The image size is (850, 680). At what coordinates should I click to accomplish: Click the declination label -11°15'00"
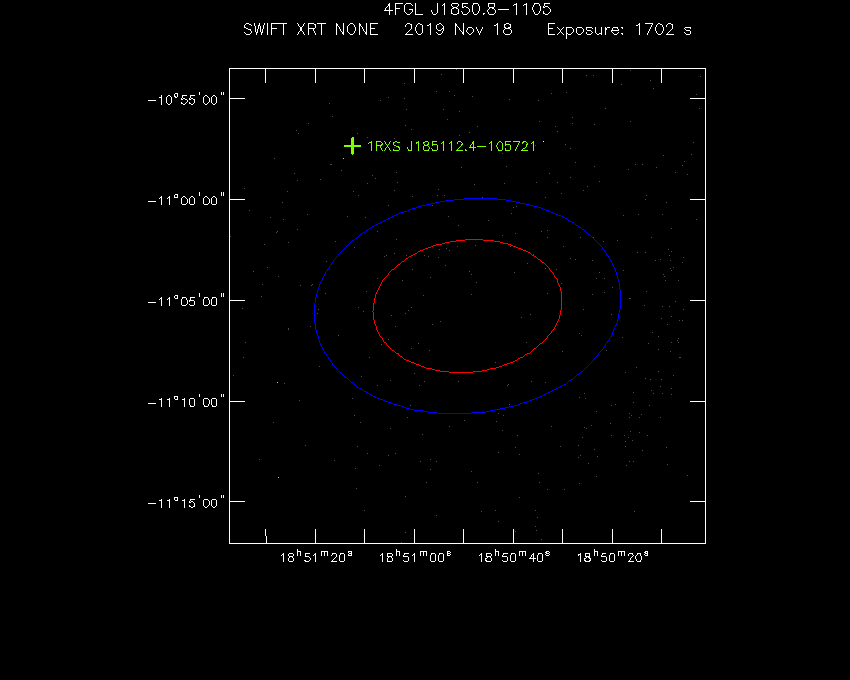click(x=186, y=503)
